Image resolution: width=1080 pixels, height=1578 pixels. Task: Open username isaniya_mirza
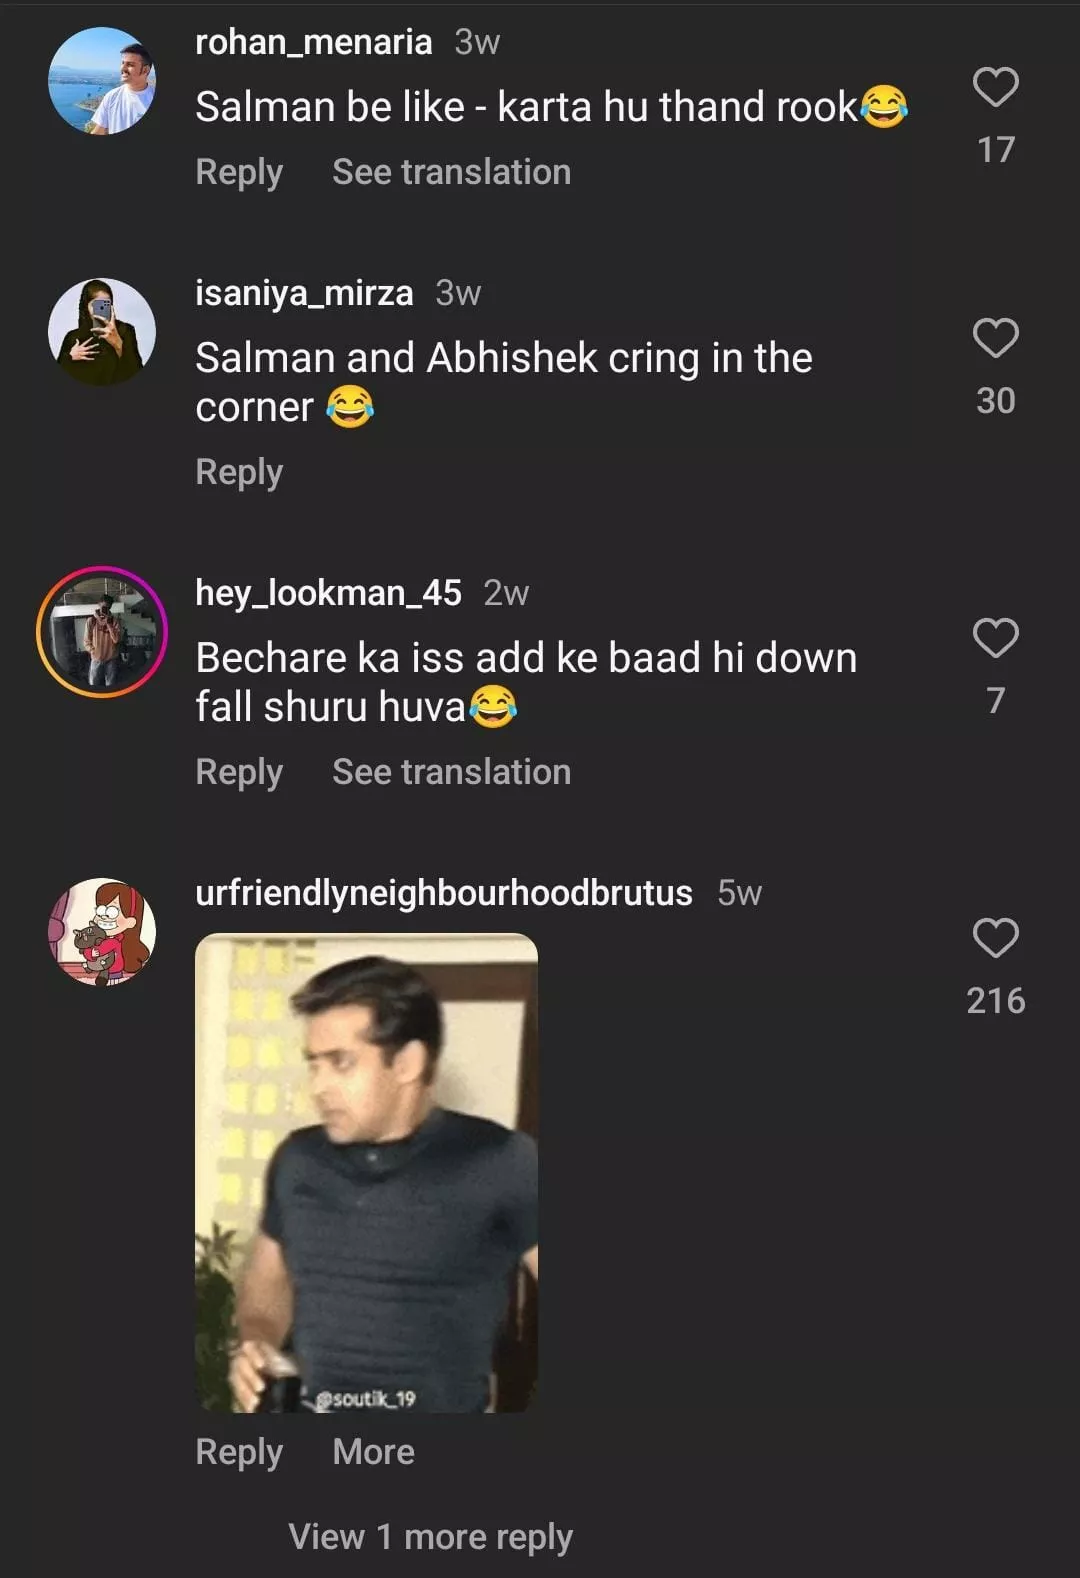click(304, 293)
